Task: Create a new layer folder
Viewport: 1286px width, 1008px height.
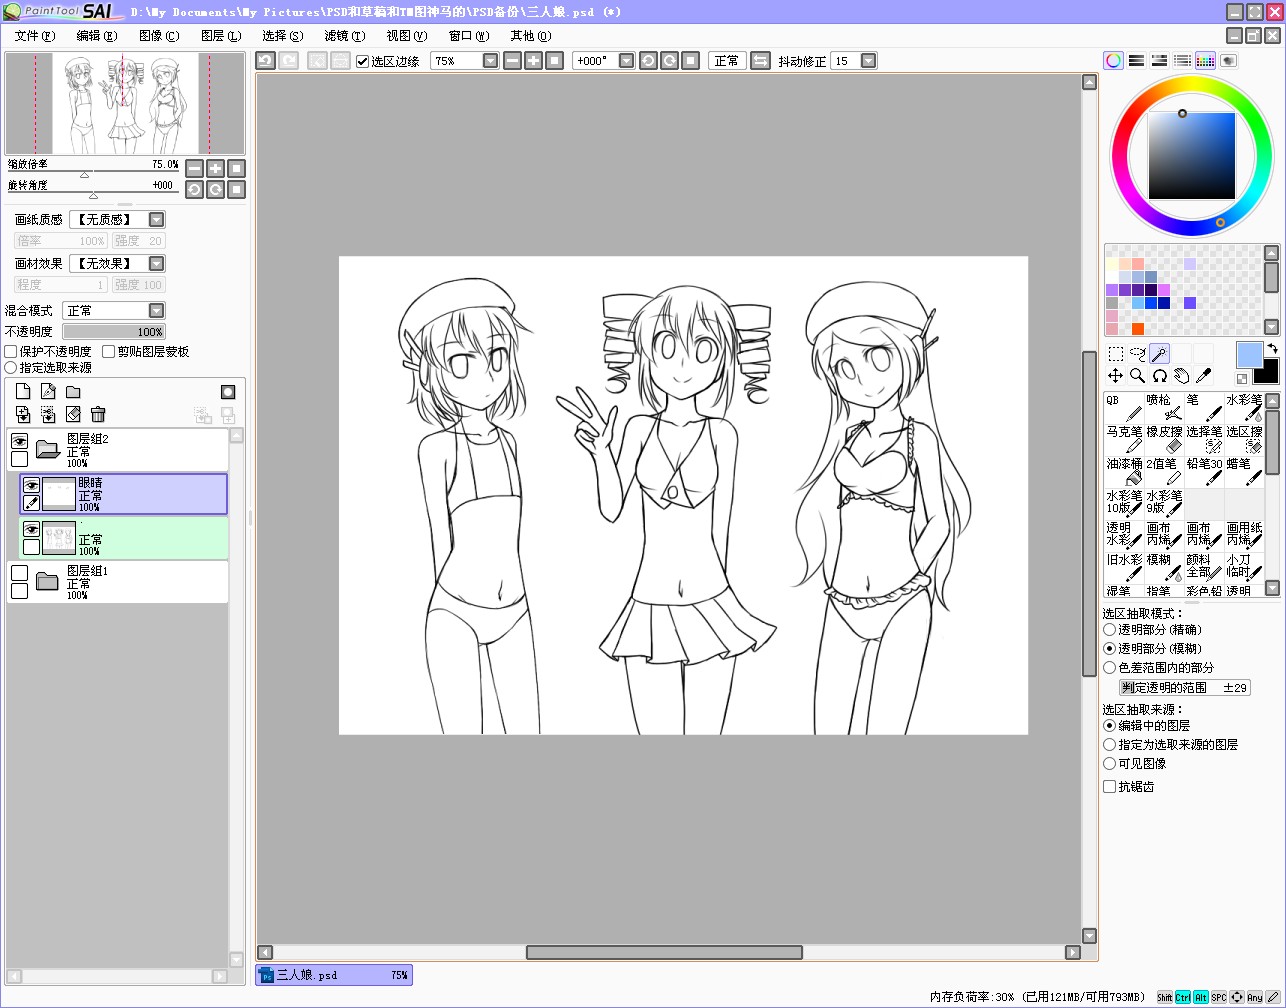Action: (x=73, y=392)
